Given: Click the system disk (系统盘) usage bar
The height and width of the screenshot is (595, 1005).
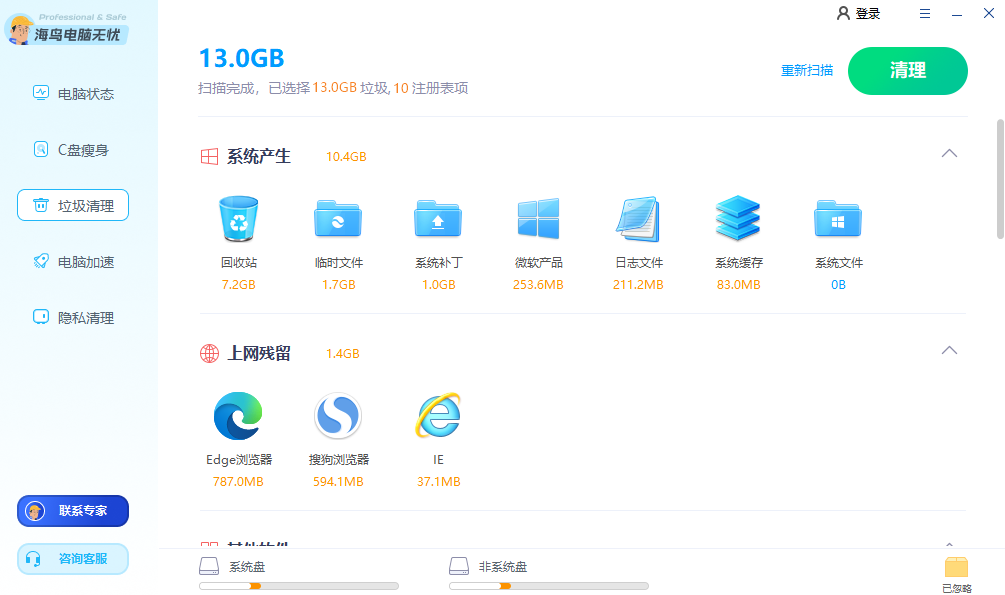Looking at the screenshot, I should coord(298,586).
